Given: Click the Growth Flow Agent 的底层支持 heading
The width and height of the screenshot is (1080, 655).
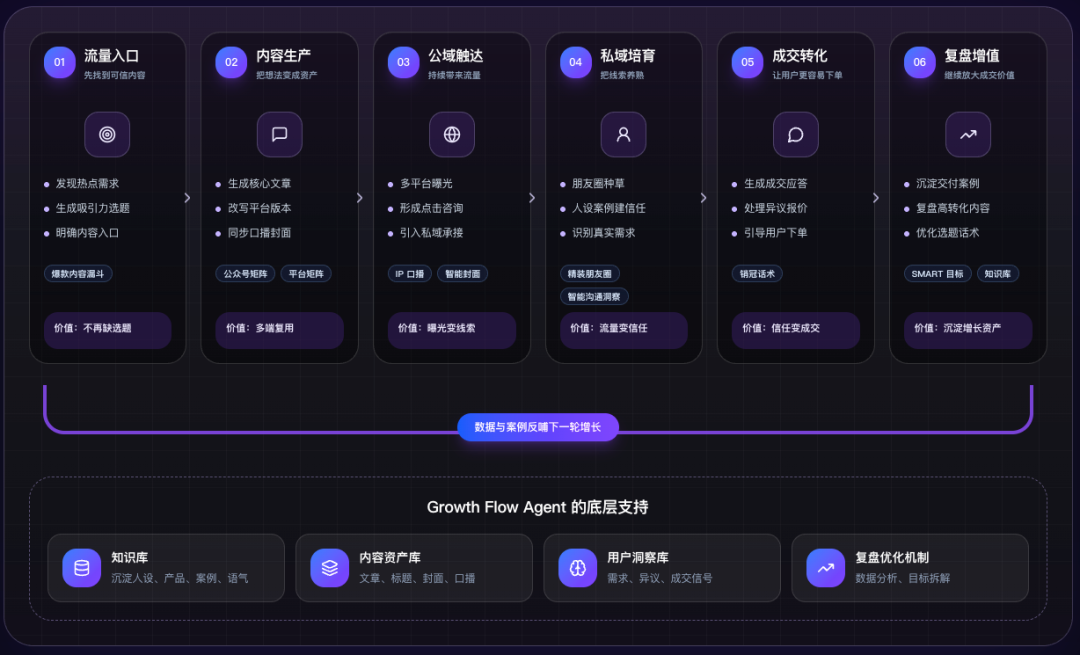Looking at the screenshot, I should (x=537, y=508).
